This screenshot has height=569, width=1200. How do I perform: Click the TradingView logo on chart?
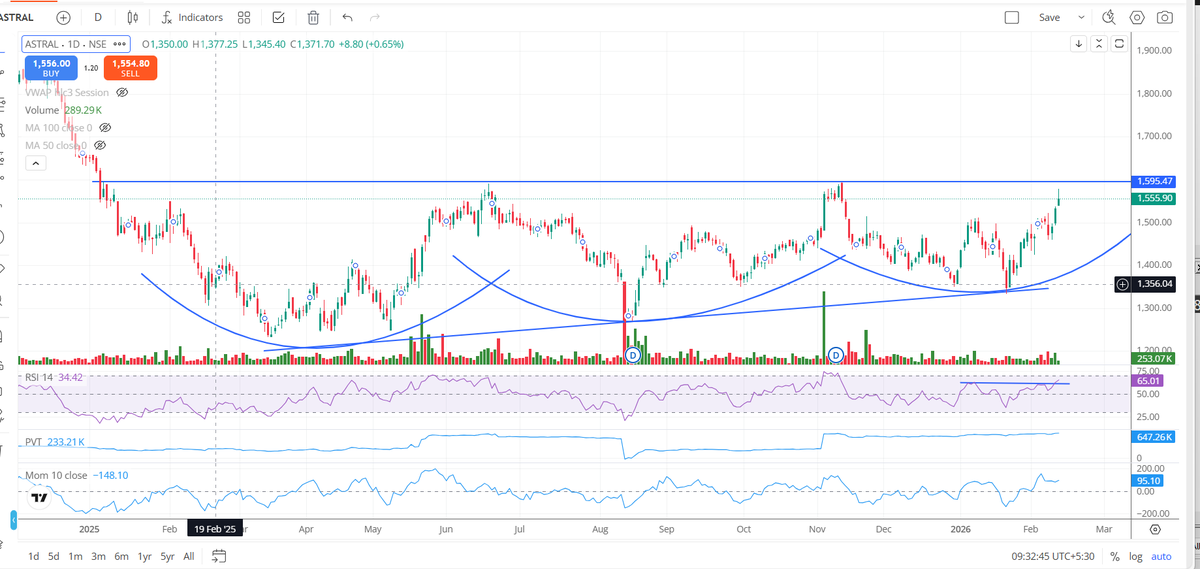(40, 497)
